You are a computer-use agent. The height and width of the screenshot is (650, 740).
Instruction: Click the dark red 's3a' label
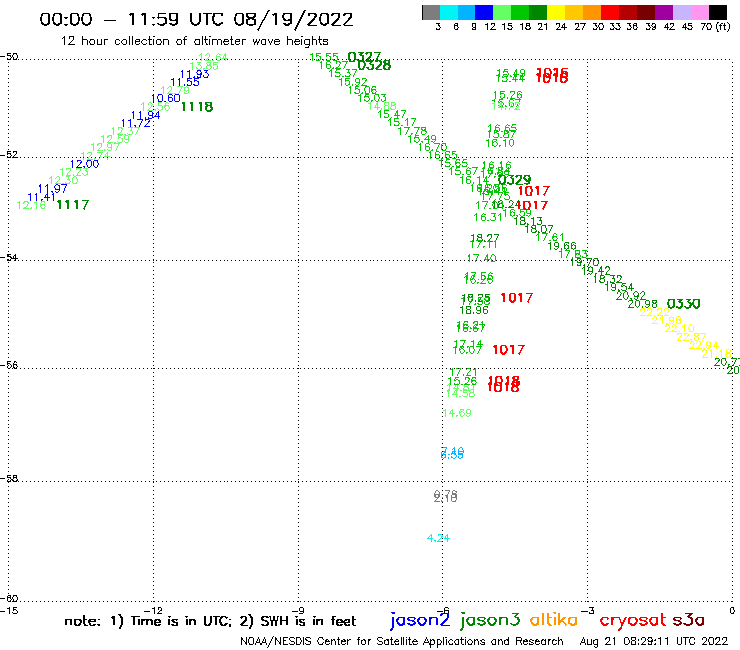pos(688,620)
